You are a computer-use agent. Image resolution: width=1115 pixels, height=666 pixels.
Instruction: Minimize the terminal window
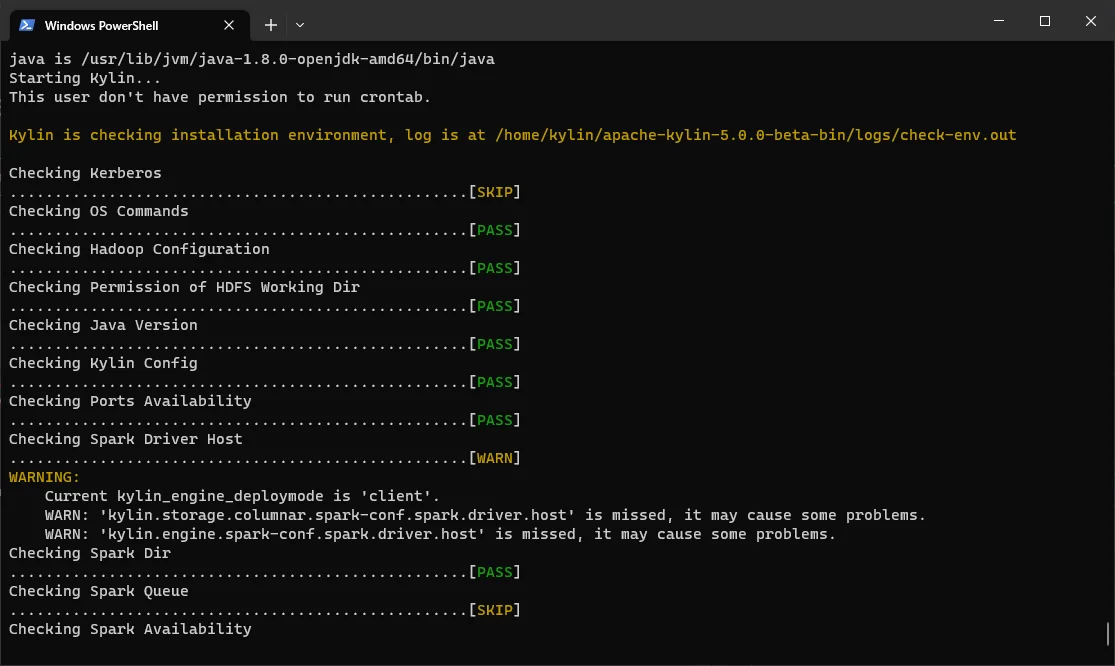pos(998,21)
